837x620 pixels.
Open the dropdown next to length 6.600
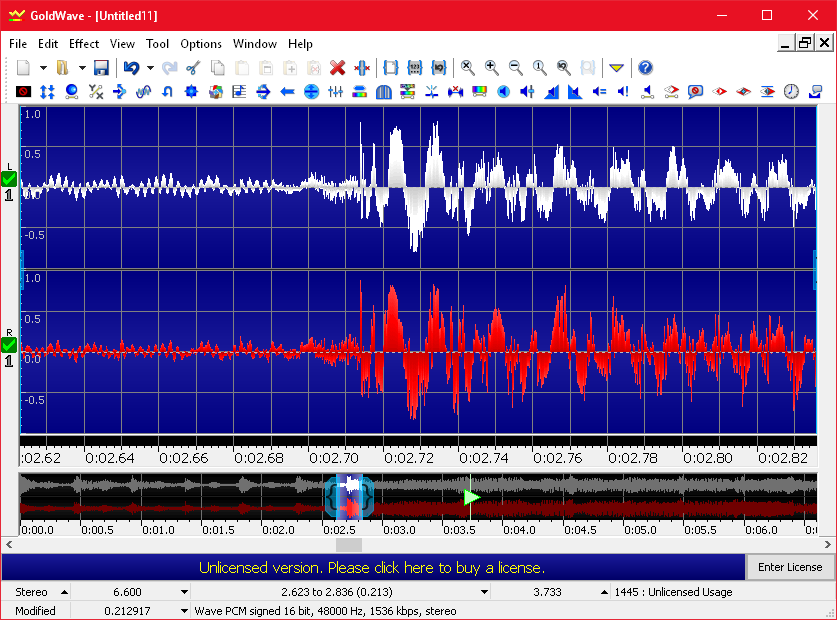pyautogui.click(x=184, y=592)
